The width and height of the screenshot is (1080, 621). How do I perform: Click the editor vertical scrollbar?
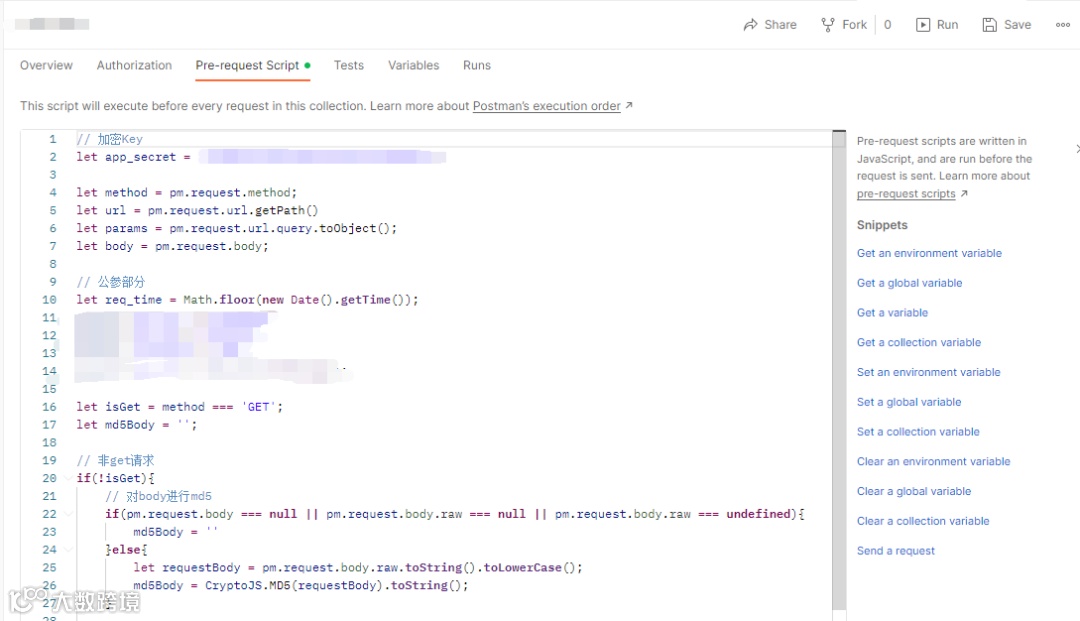pos(839,372)
